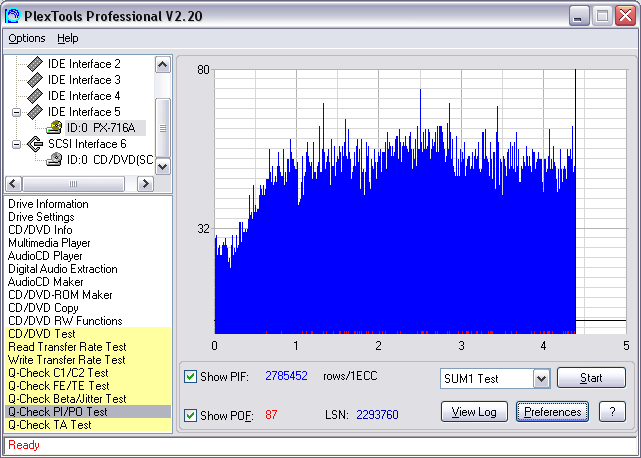The width and height of the screenshot is (641, 458).
Task: Select ID:0 CD/DVD(SC drive entry
Action: pos(110,159)
